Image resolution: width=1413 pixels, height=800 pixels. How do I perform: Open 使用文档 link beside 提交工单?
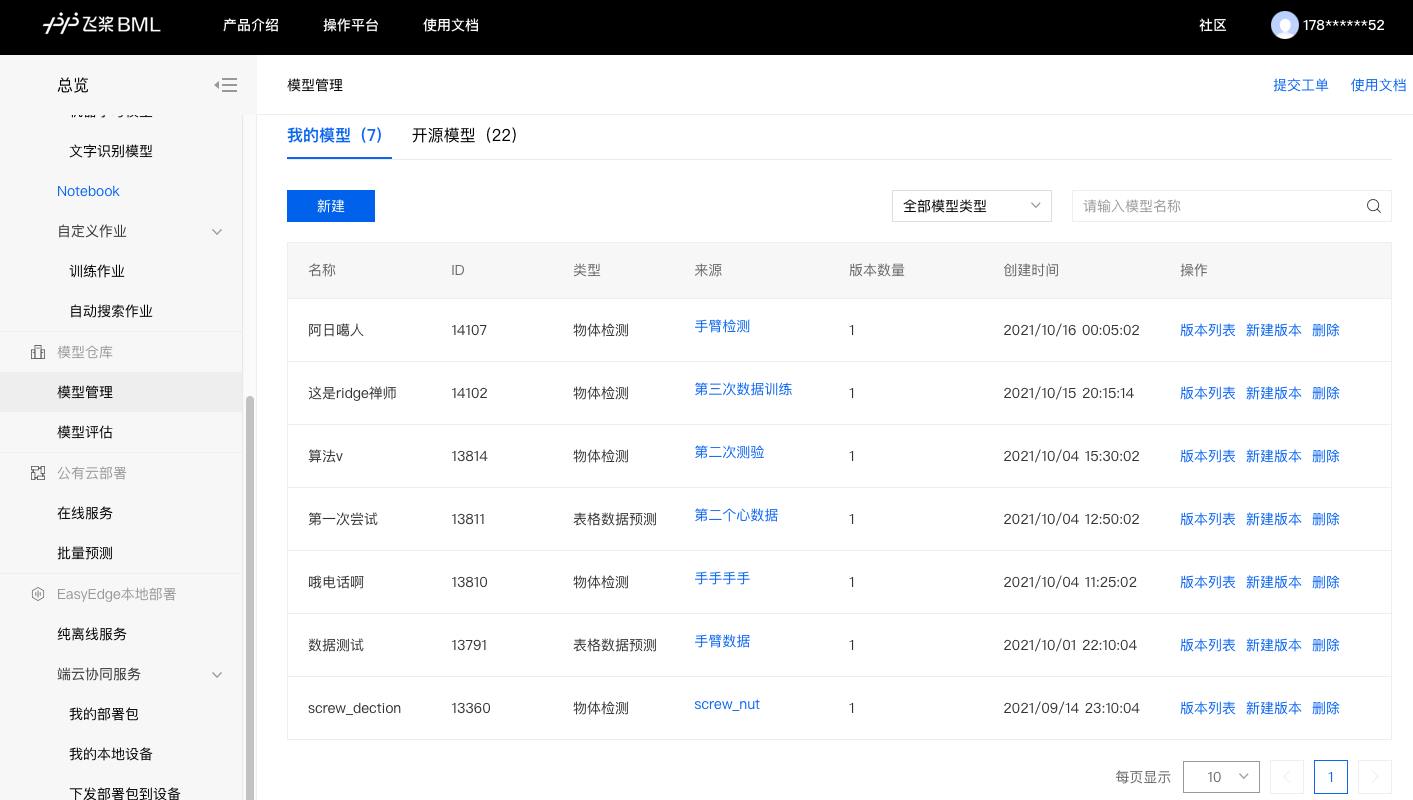(x=1379, y=85)
